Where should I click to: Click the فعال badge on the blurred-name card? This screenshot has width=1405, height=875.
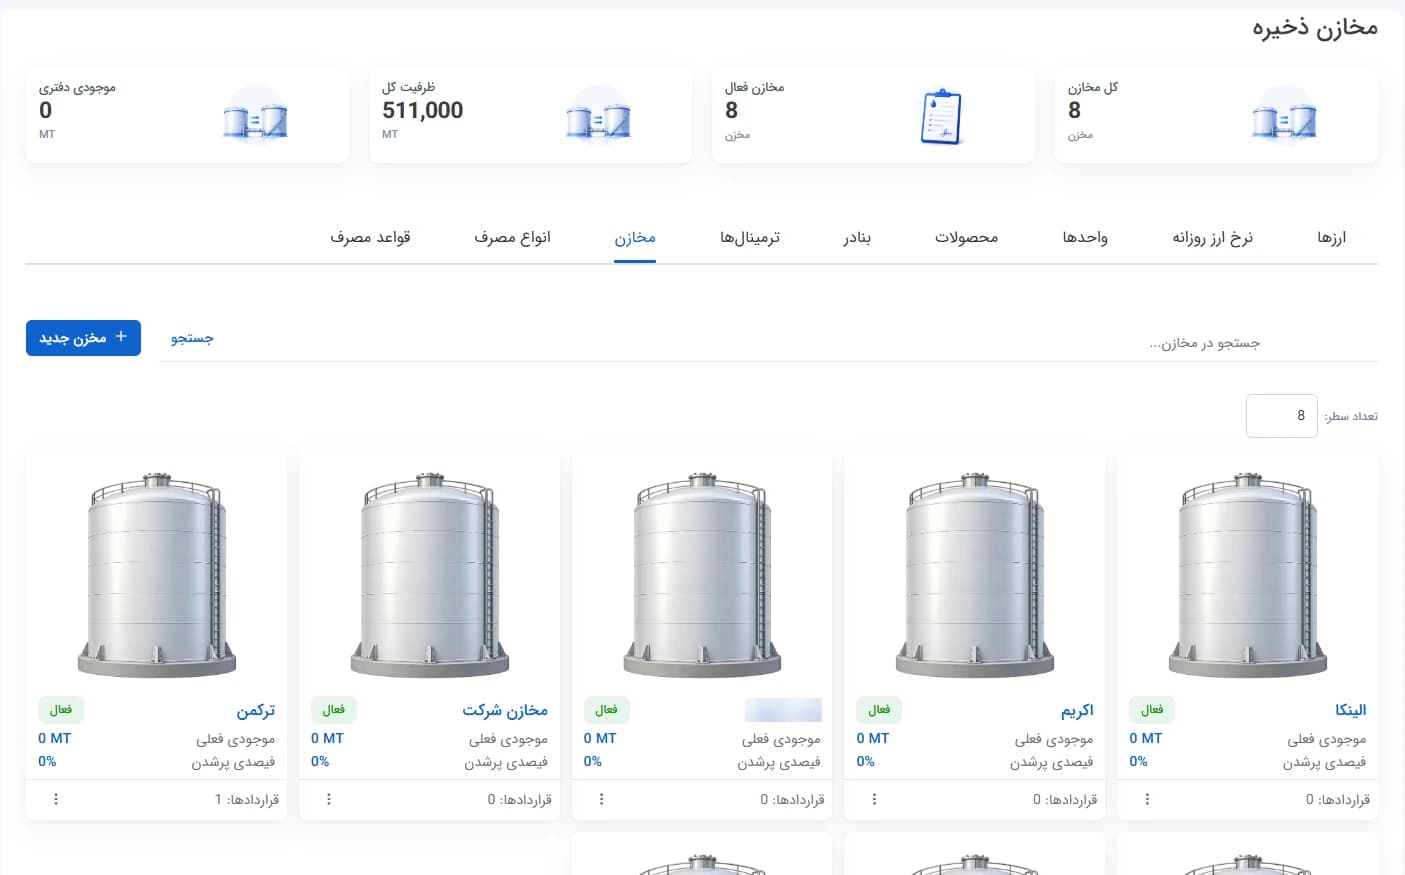[x=606, y=710]
